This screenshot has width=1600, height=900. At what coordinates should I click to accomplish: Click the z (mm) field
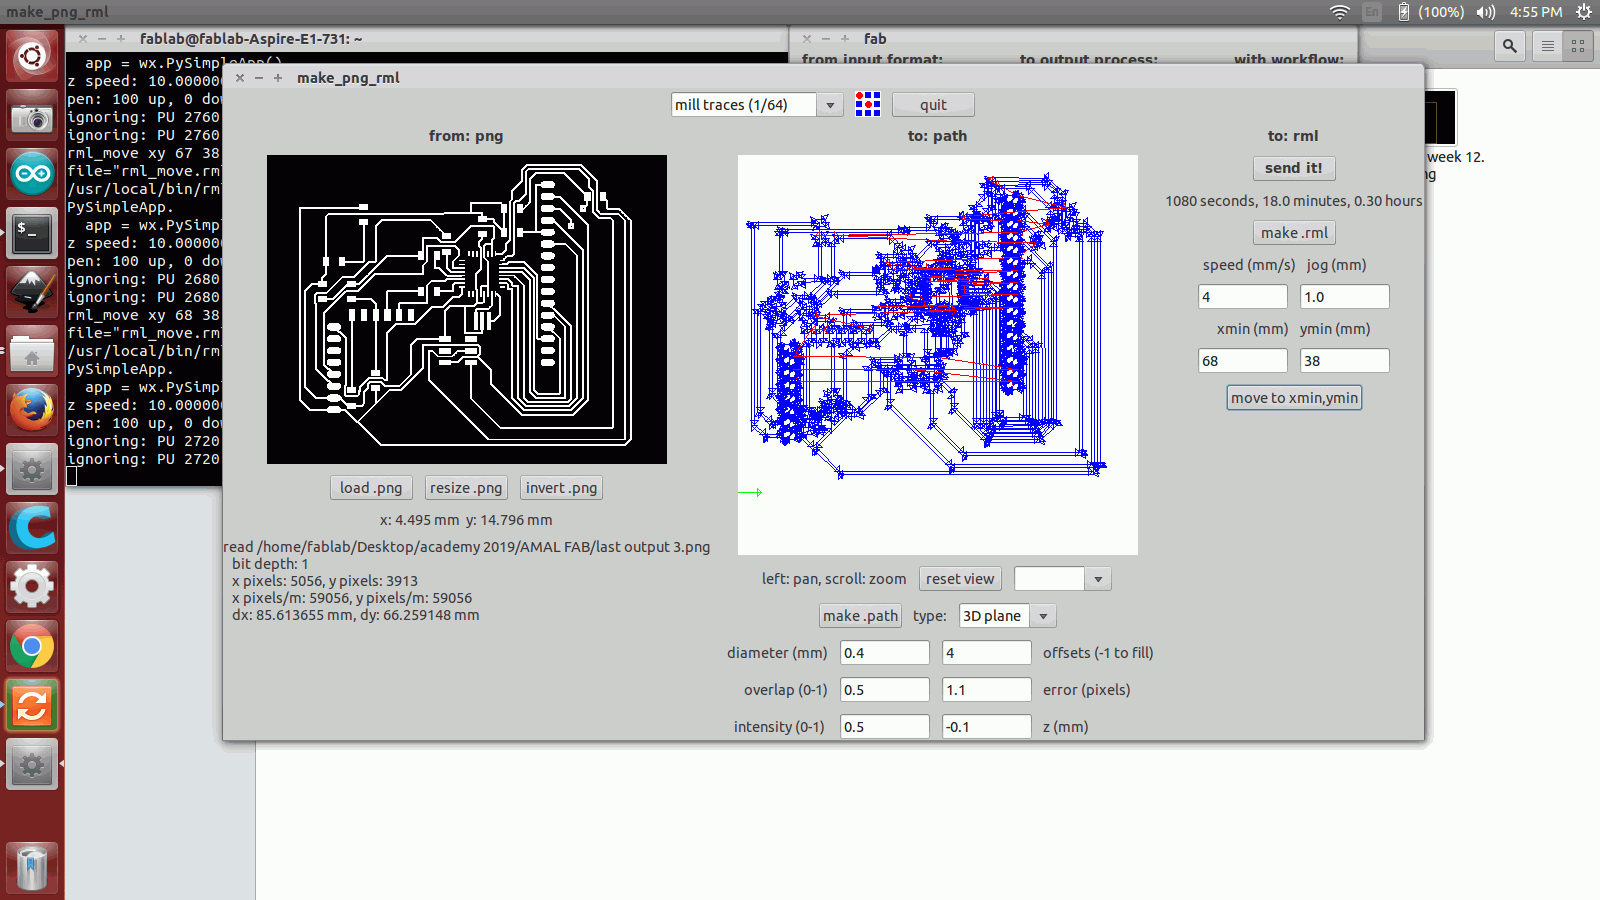(x=986, y=726)
